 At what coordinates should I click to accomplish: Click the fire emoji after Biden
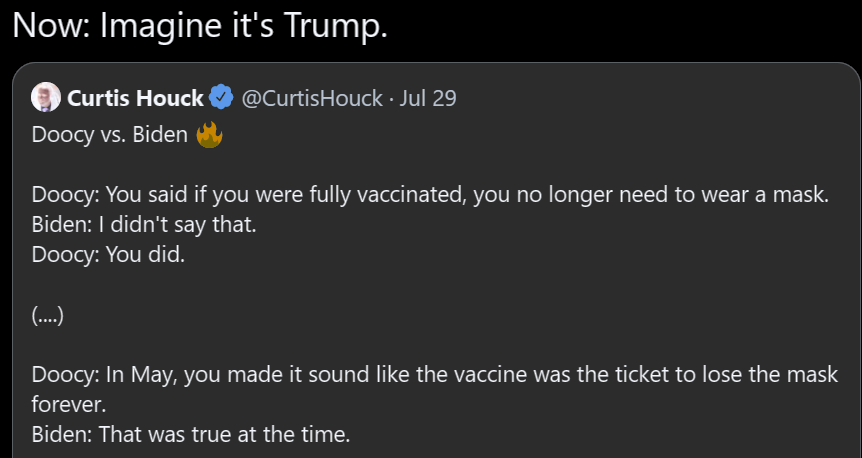[x=209, y=134]
